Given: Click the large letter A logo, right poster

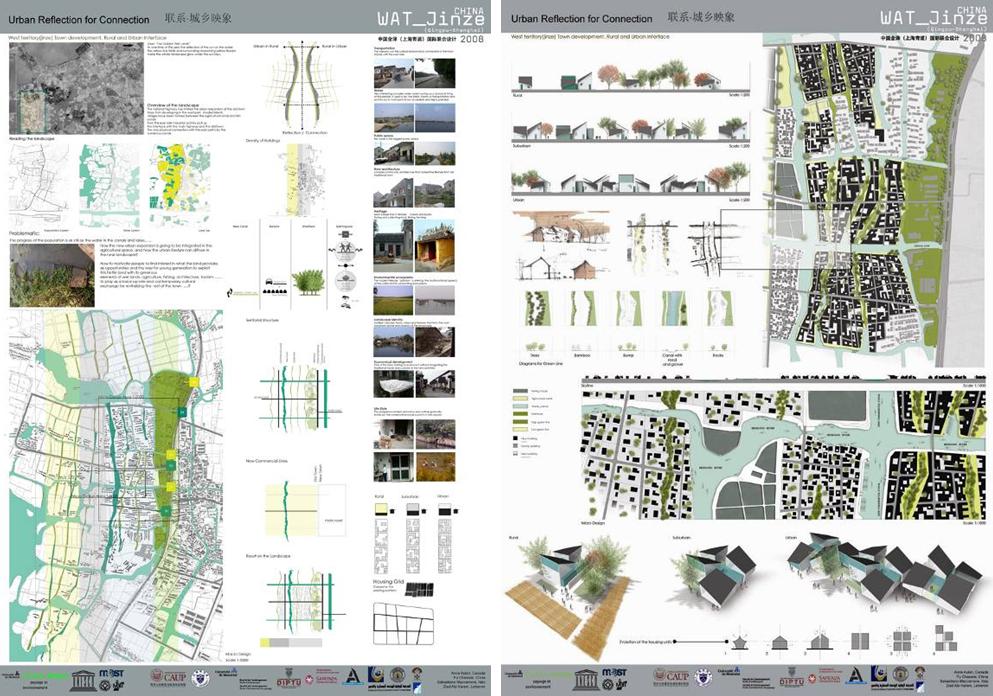Looking at the screenshot, I should coord(856,676).
